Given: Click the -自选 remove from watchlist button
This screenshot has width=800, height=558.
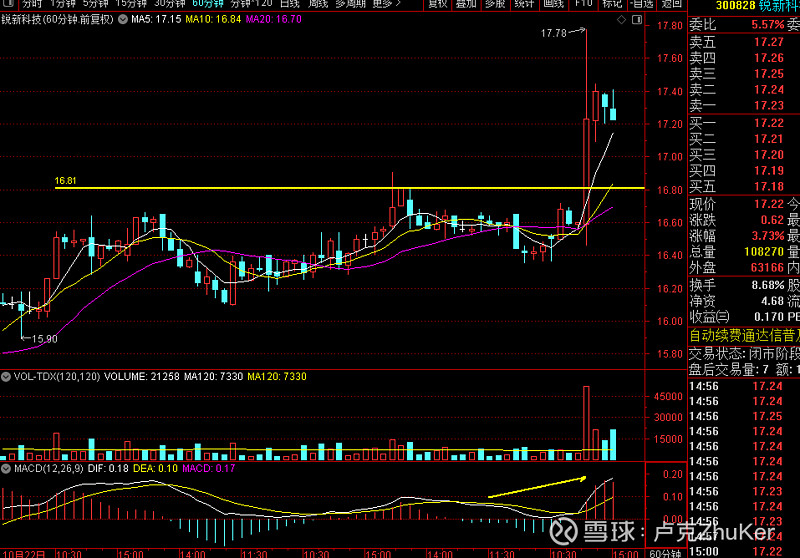Looking at the screenshot, I should point(642,4).
